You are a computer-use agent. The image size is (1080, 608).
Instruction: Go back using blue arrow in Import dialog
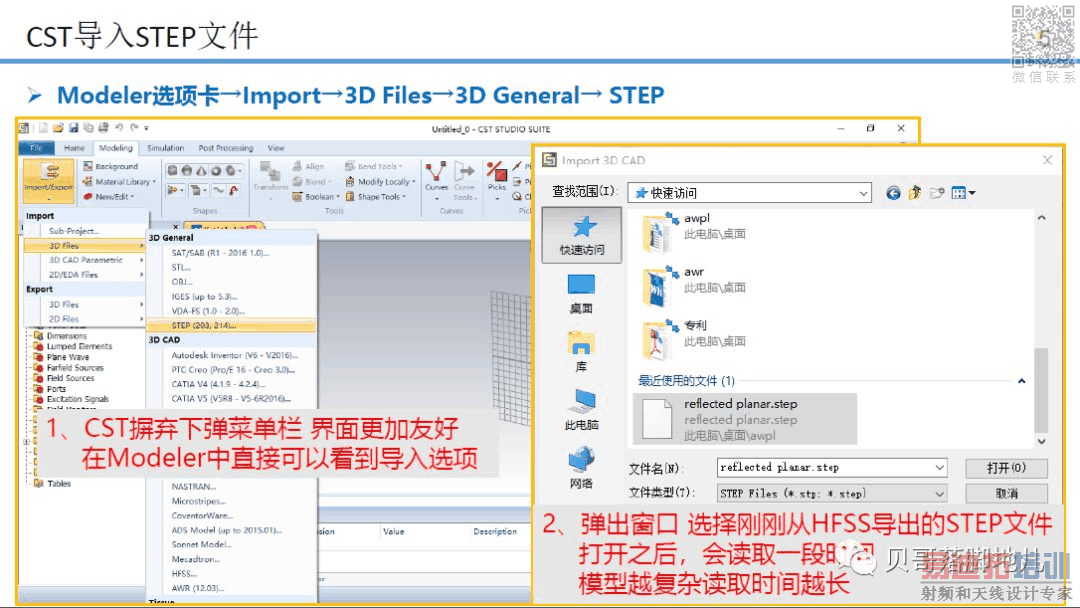893,193
